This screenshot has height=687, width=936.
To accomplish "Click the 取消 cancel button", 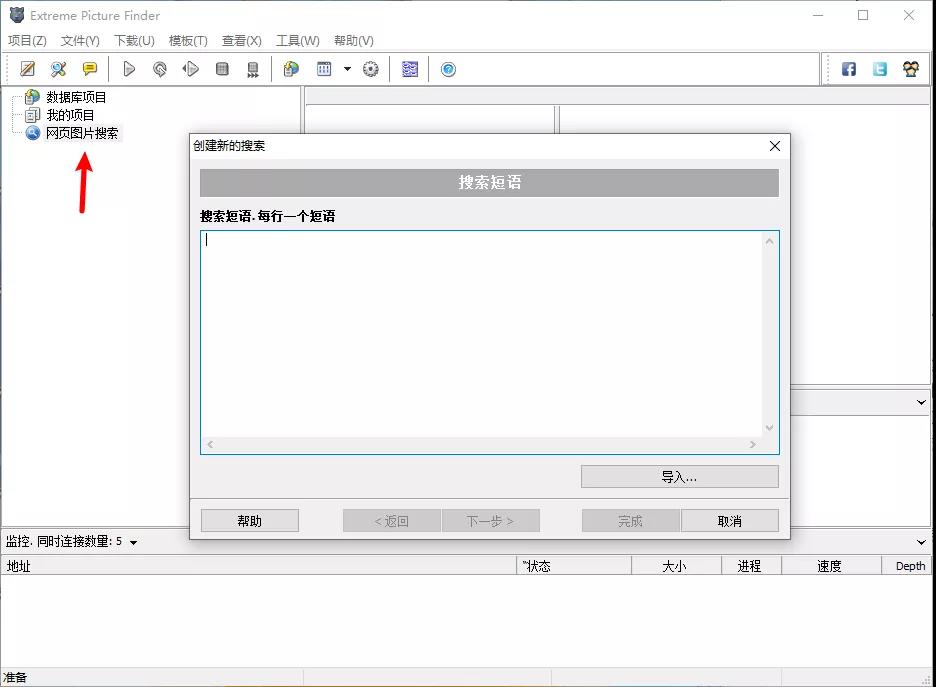I will tap(729, 521).
